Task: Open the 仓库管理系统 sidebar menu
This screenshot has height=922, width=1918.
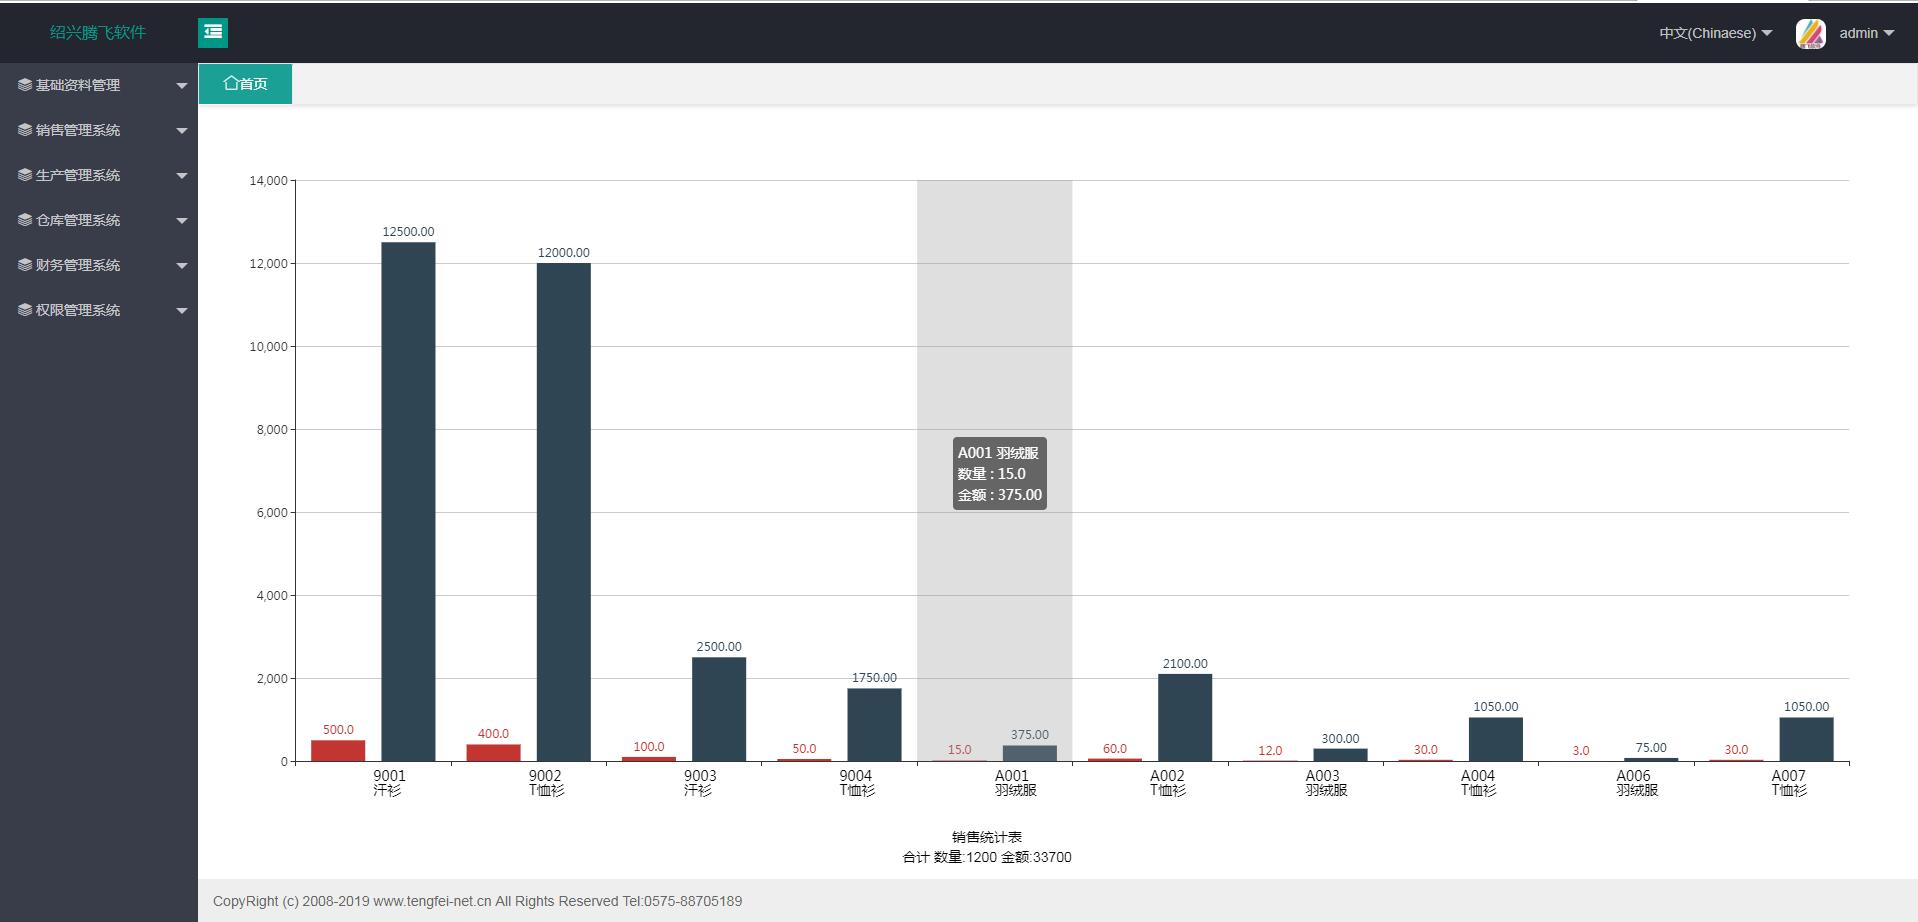Action: coord(99,220)
